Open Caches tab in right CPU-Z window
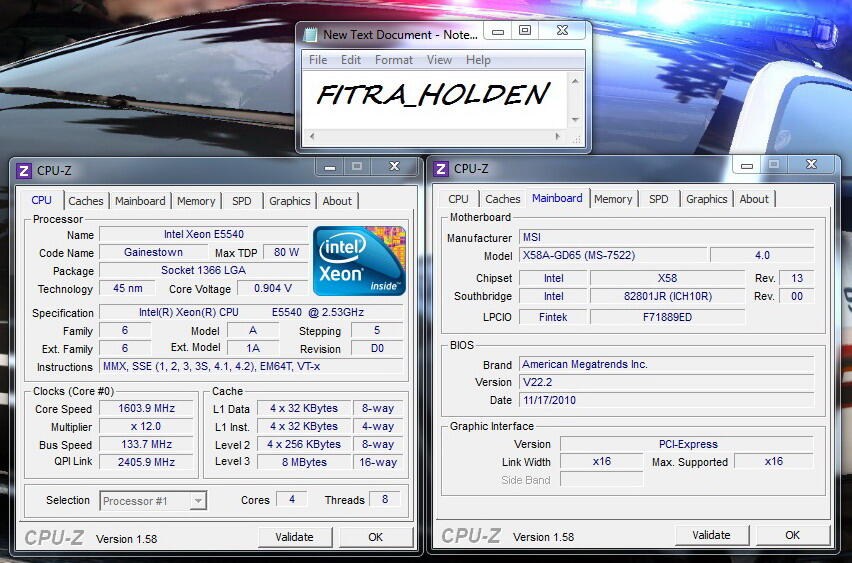This screenshot has width=852, height=563. pos(503,199)
